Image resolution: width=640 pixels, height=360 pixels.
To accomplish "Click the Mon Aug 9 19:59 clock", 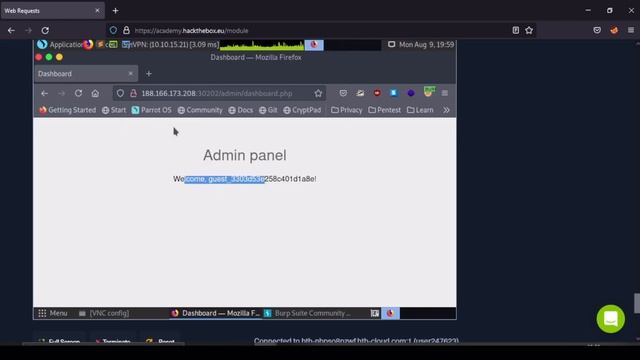I will coord(426,44).
